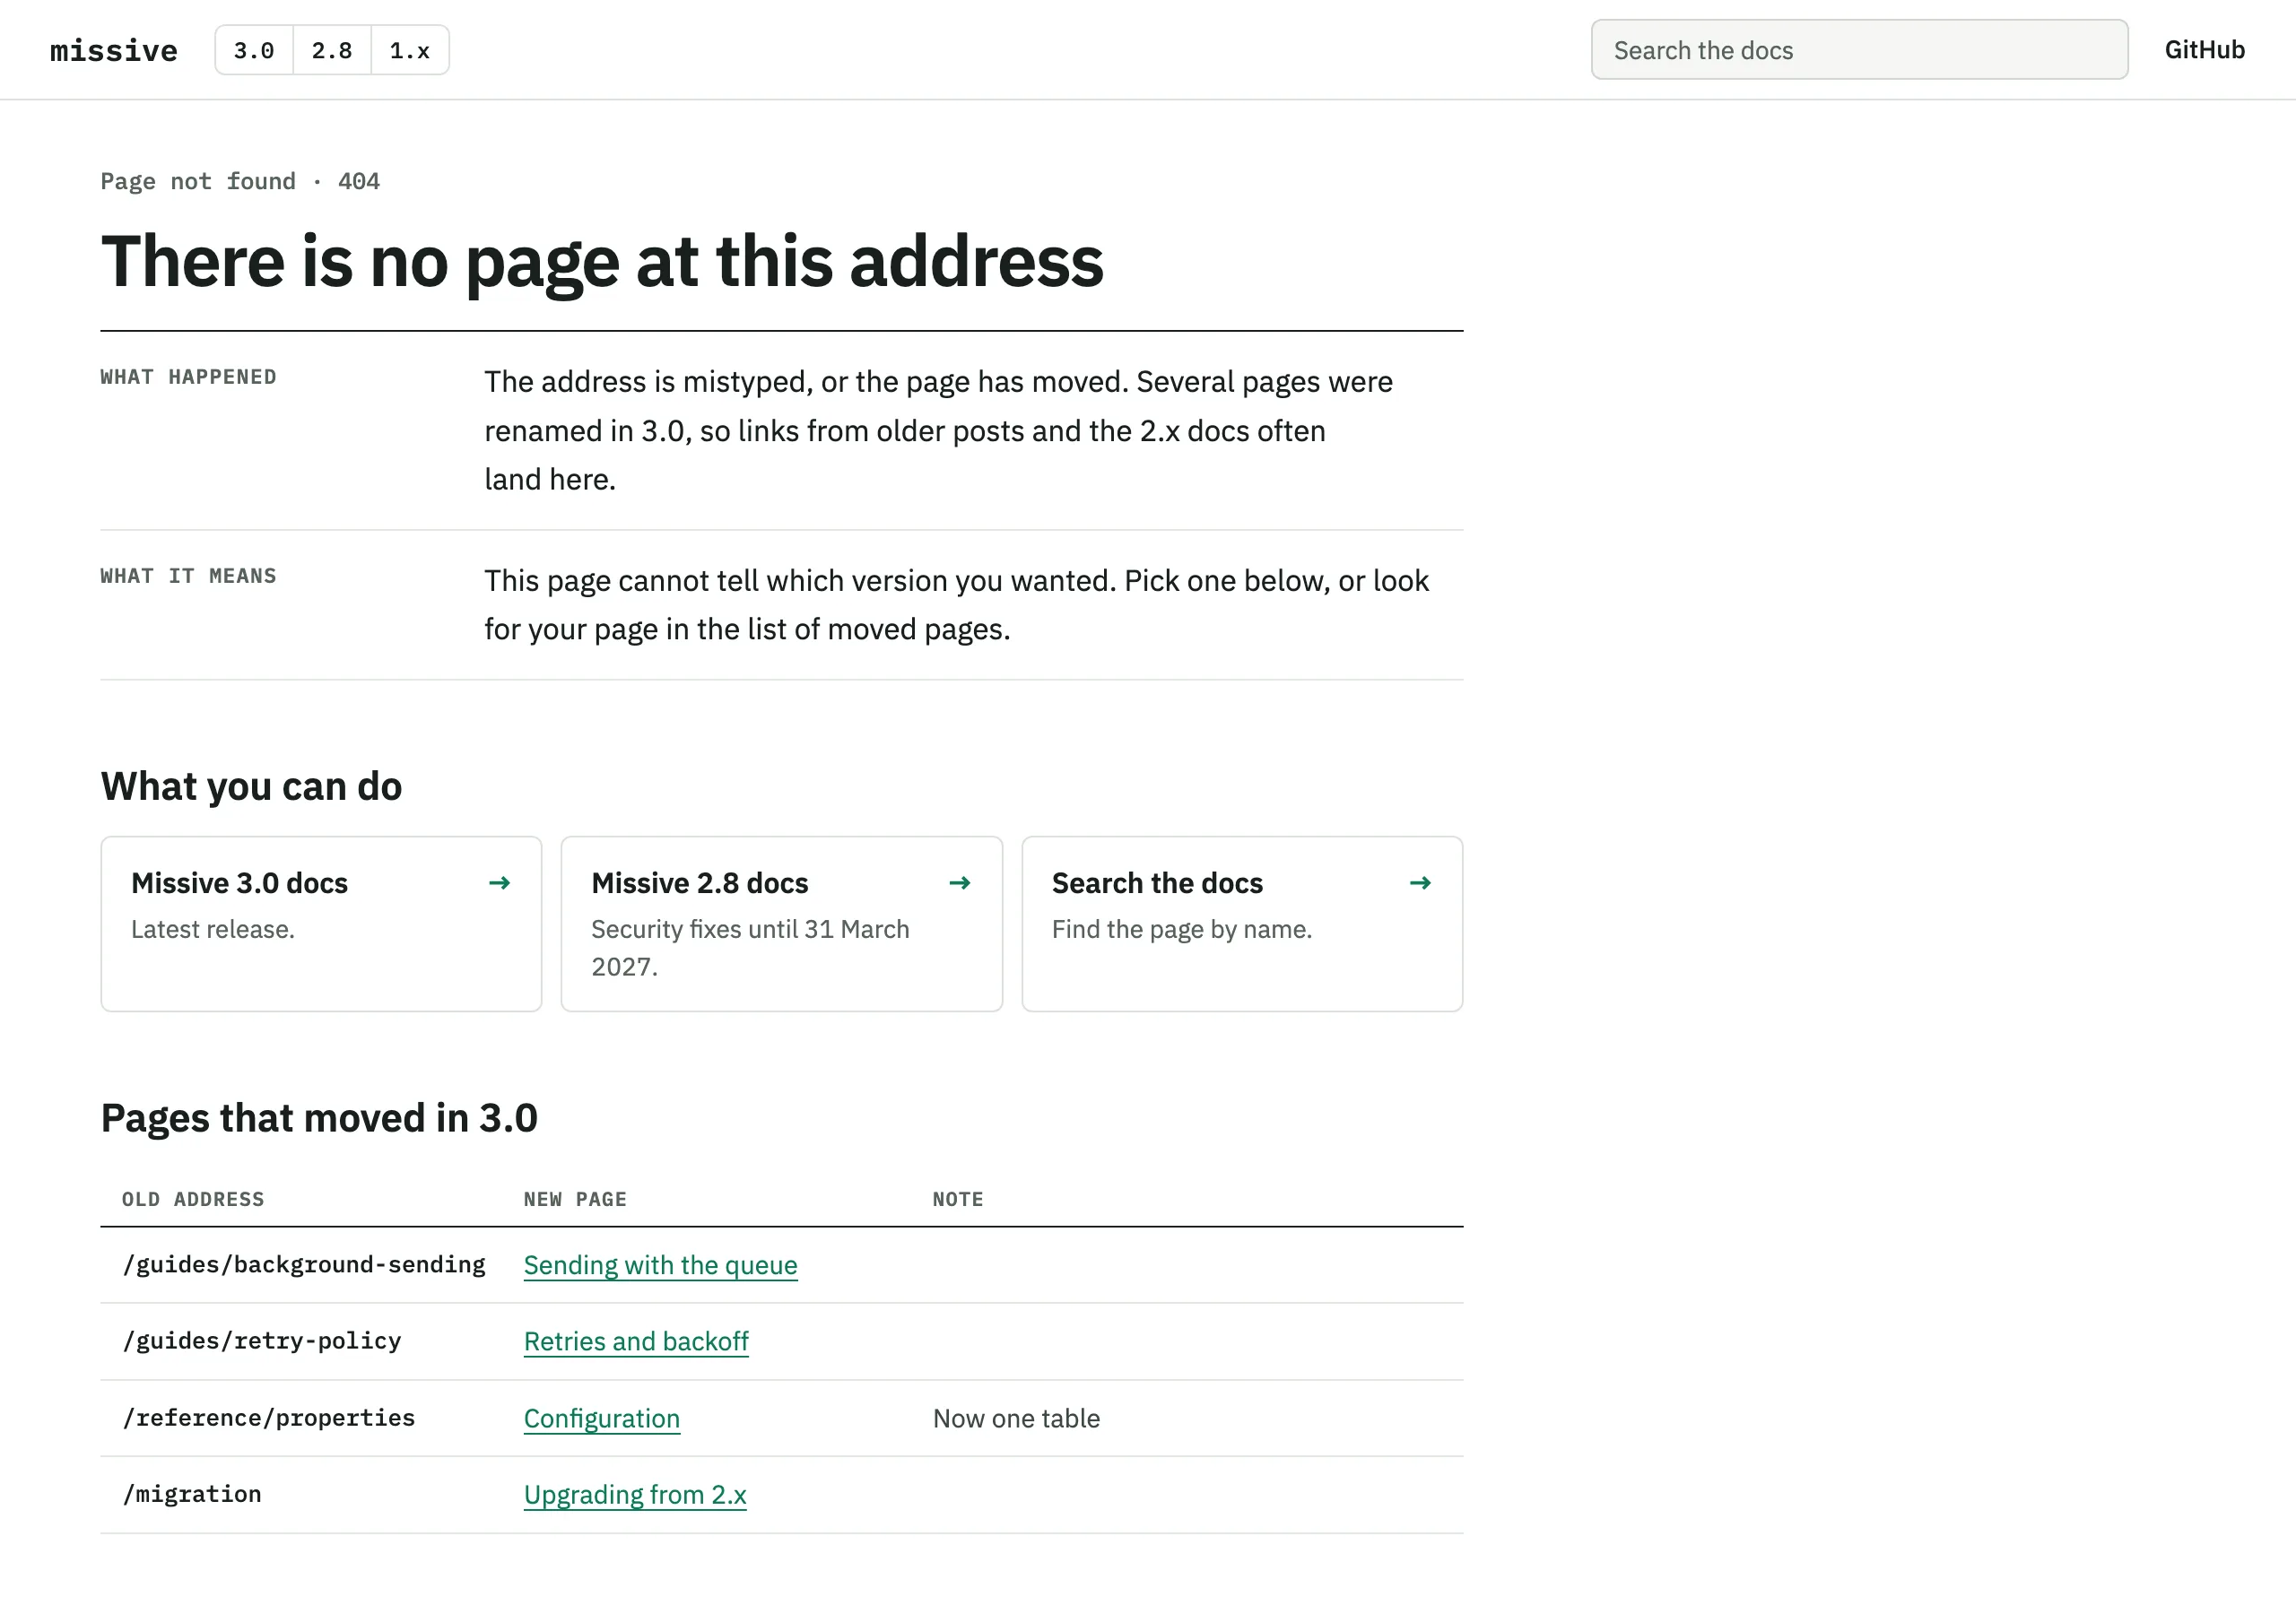
Task: Click the Page not found · 404 label
Action: [240, 181]
